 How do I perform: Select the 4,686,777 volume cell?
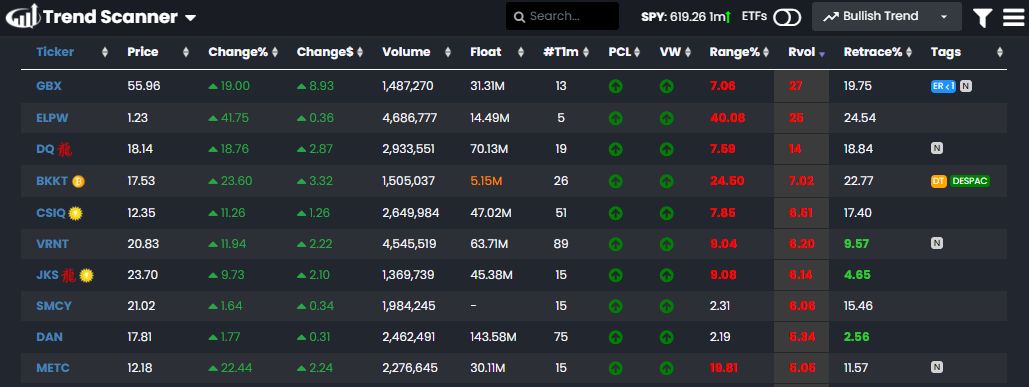click(x=410, y=118)
